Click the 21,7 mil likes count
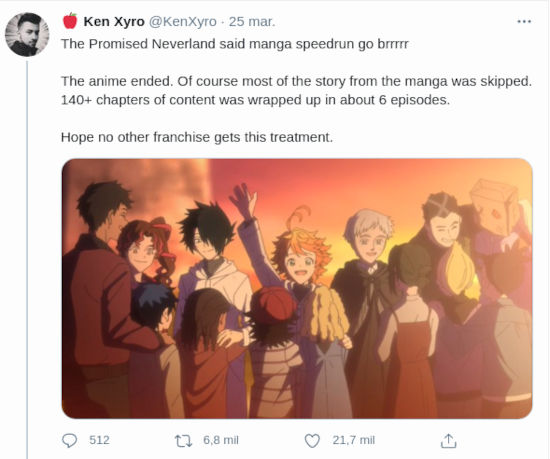 [x=354, y=440]
